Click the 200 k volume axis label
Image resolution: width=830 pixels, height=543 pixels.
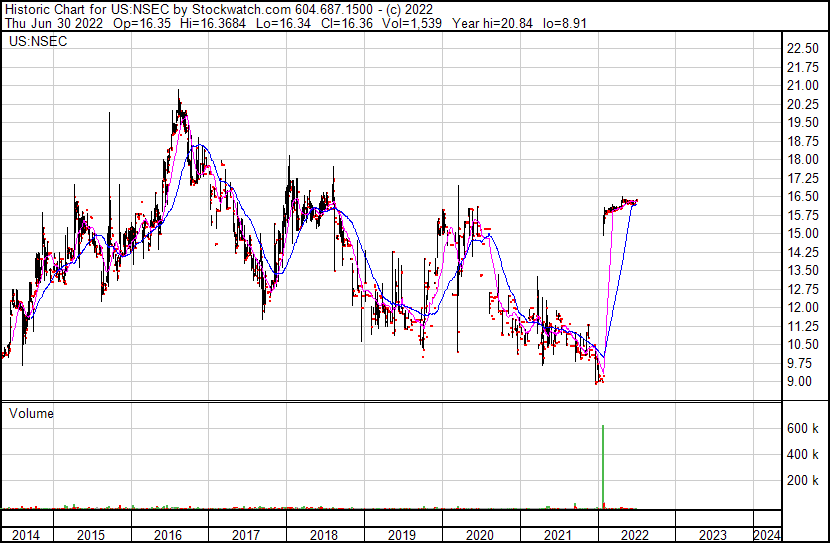pos(801,480)
